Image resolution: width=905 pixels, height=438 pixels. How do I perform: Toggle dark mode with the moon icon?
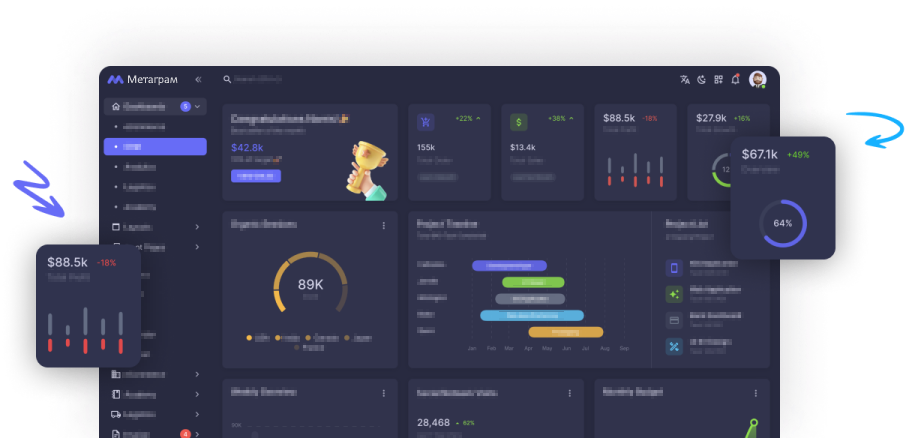(x=701, y=79)
